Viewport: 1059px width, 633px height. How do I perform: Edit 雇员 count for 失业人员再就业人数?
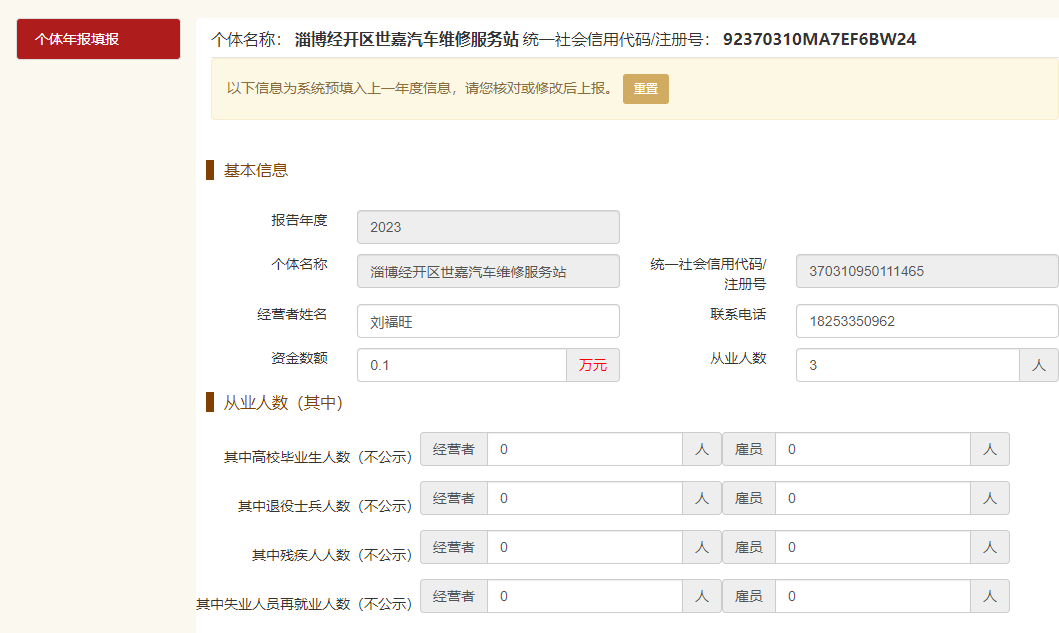[x=873, y=597]
